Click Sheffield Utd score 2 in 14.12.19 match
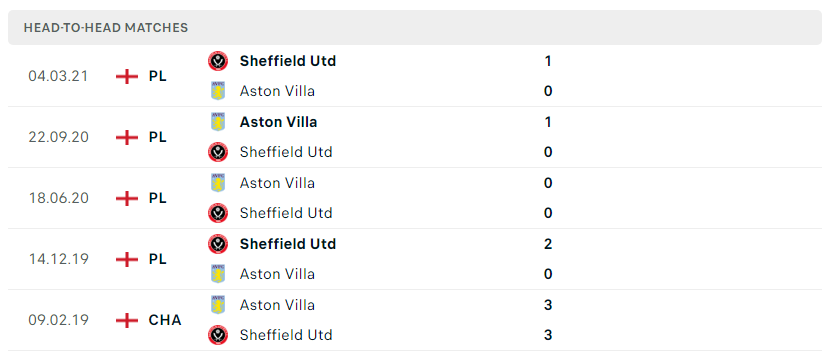Viewport: 823px width, 360px height. 548,244
